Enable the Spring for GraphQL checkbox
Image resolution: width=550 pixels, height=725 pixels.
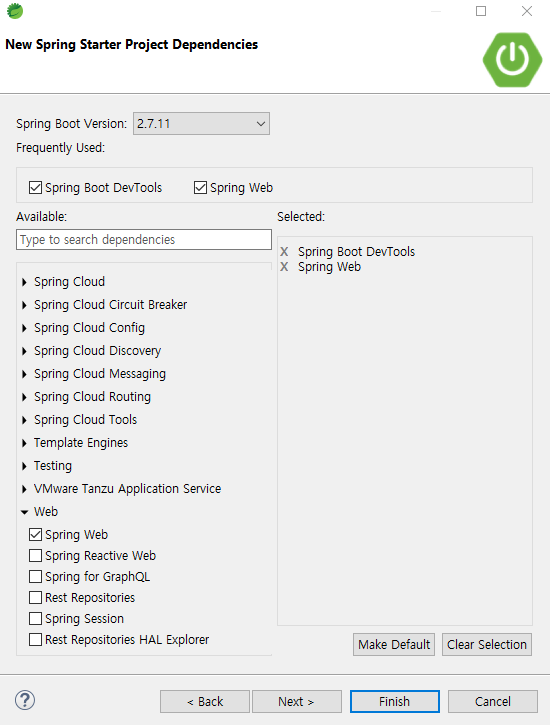[36, 577]
